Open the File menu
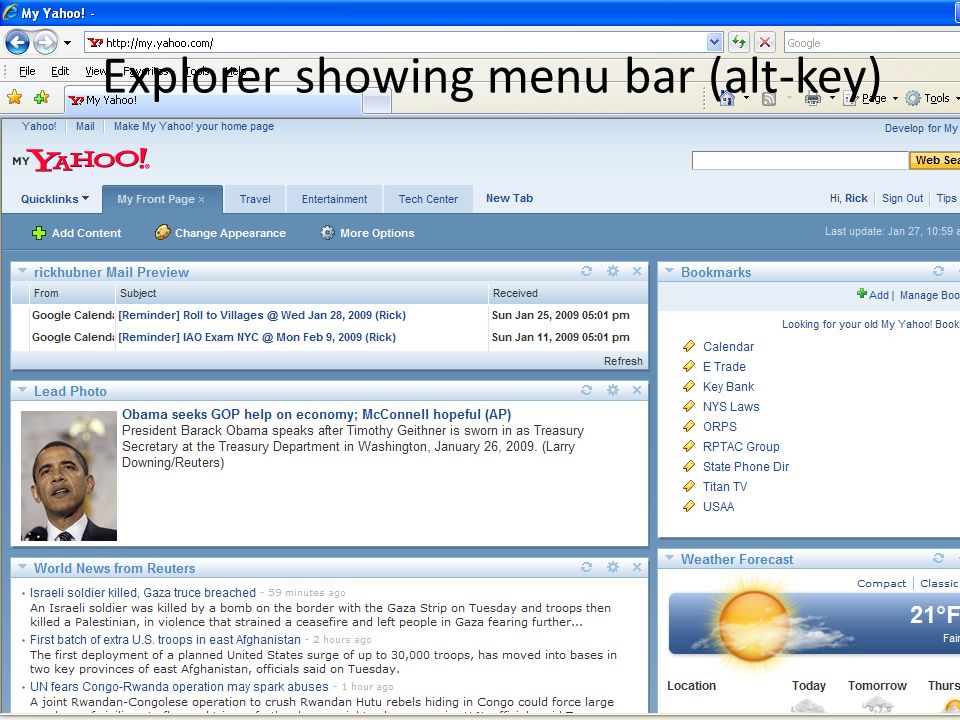Viewport: 960px width, 720px height. click(x=27, y=71)
